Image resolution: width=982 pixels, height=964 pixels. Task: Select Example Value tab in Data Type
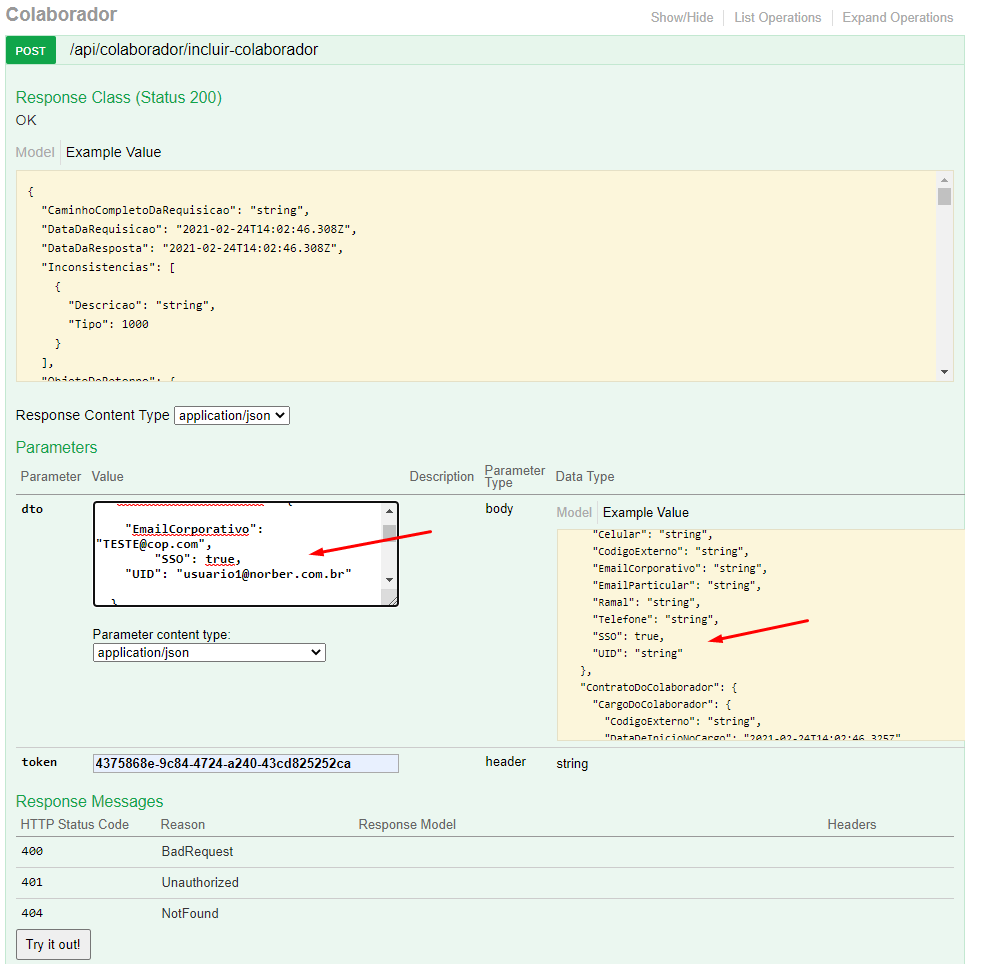(645, 512)
